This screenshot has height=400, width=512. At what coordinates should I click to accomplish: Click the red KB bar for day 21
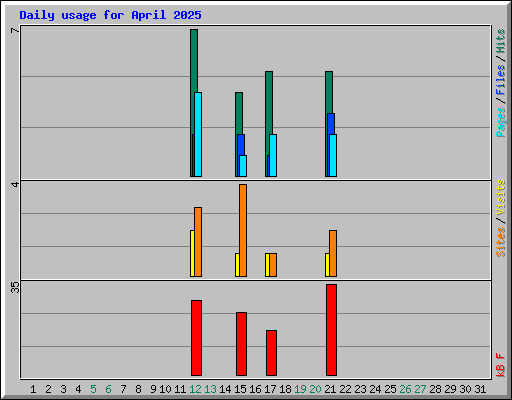(331, 330)
